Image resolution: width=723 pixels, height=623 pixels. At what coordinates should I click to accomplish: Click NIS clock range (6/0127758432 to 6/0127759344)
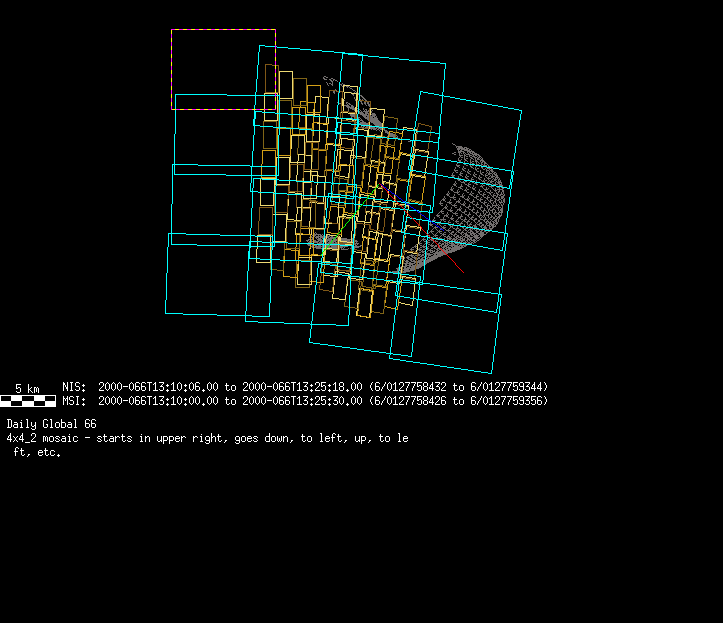458,387
